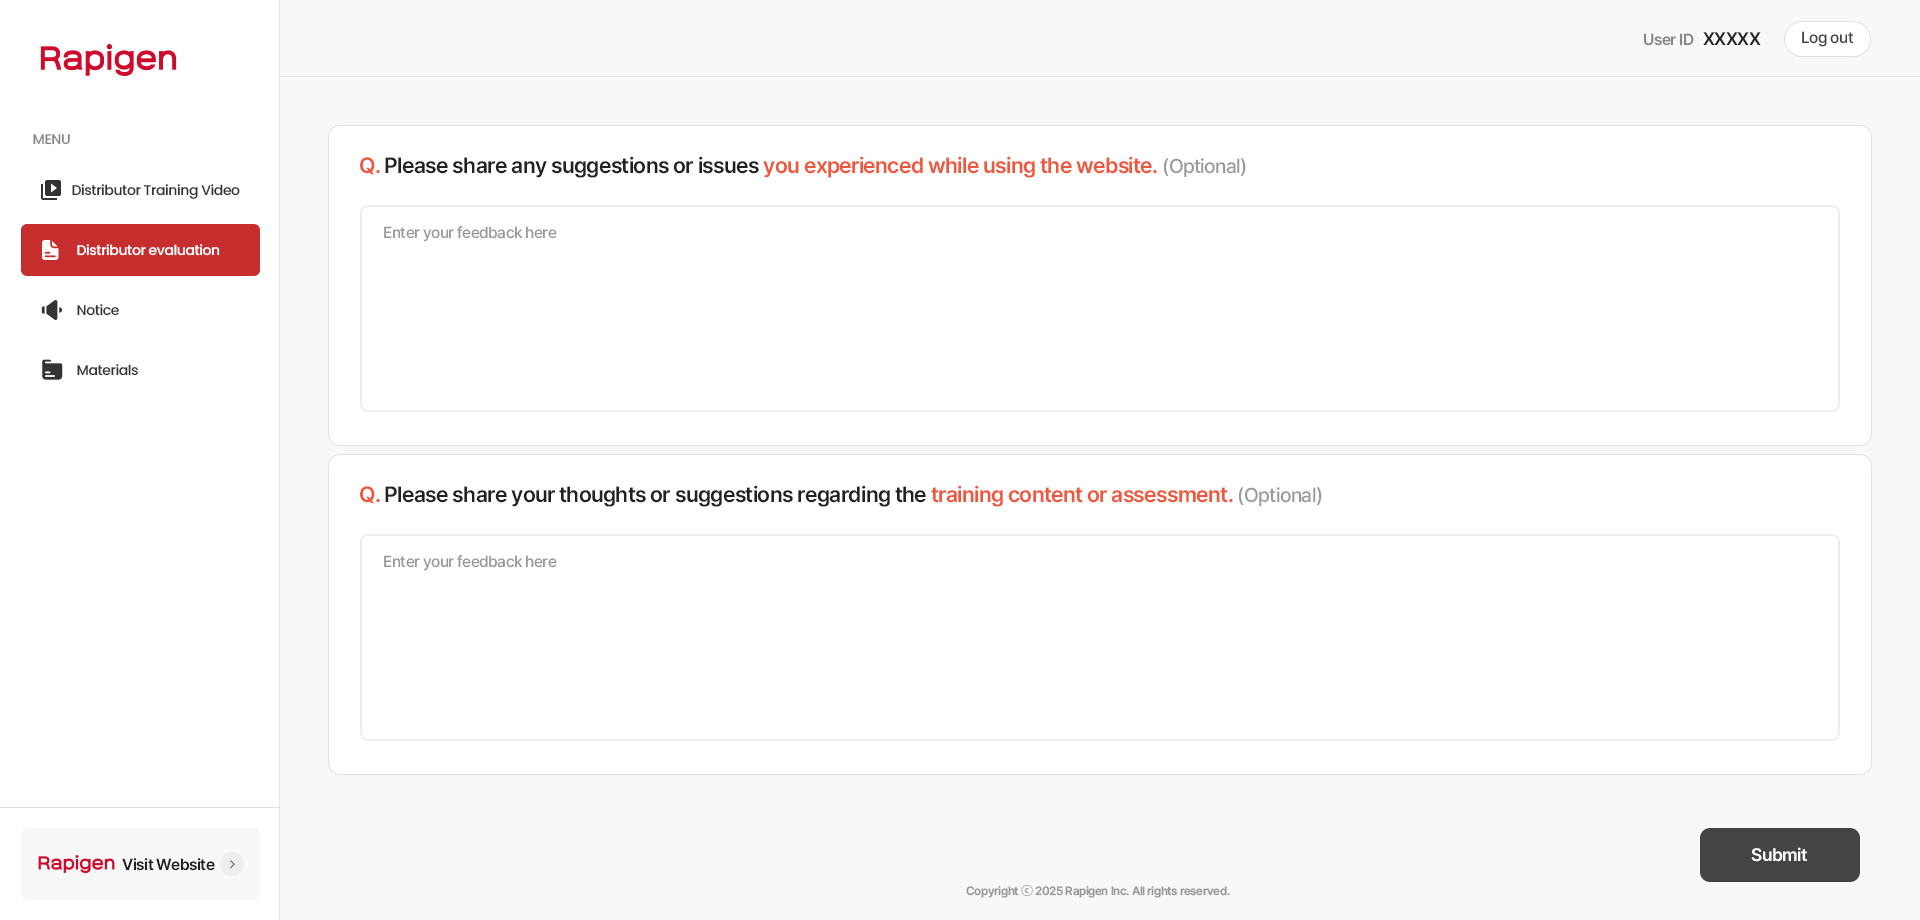Click the User ID XXXXX label
1920x920 pixels.
(x=1701, y=39)
